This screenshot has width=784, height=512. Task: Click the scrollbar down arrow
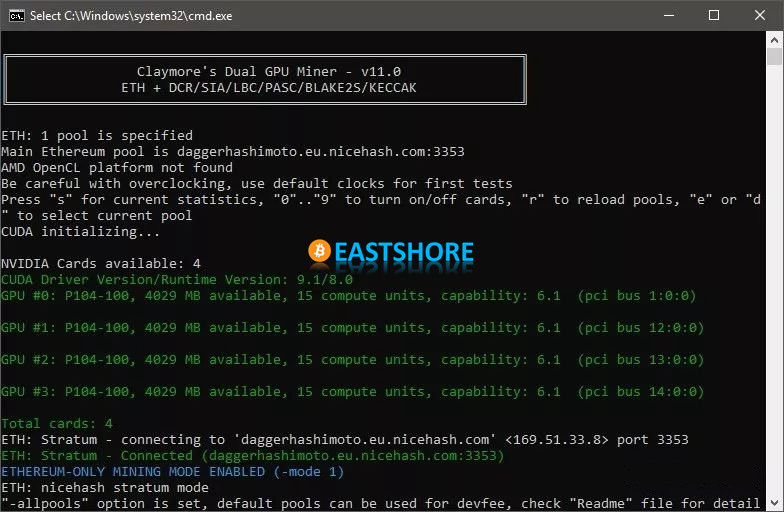774,502
